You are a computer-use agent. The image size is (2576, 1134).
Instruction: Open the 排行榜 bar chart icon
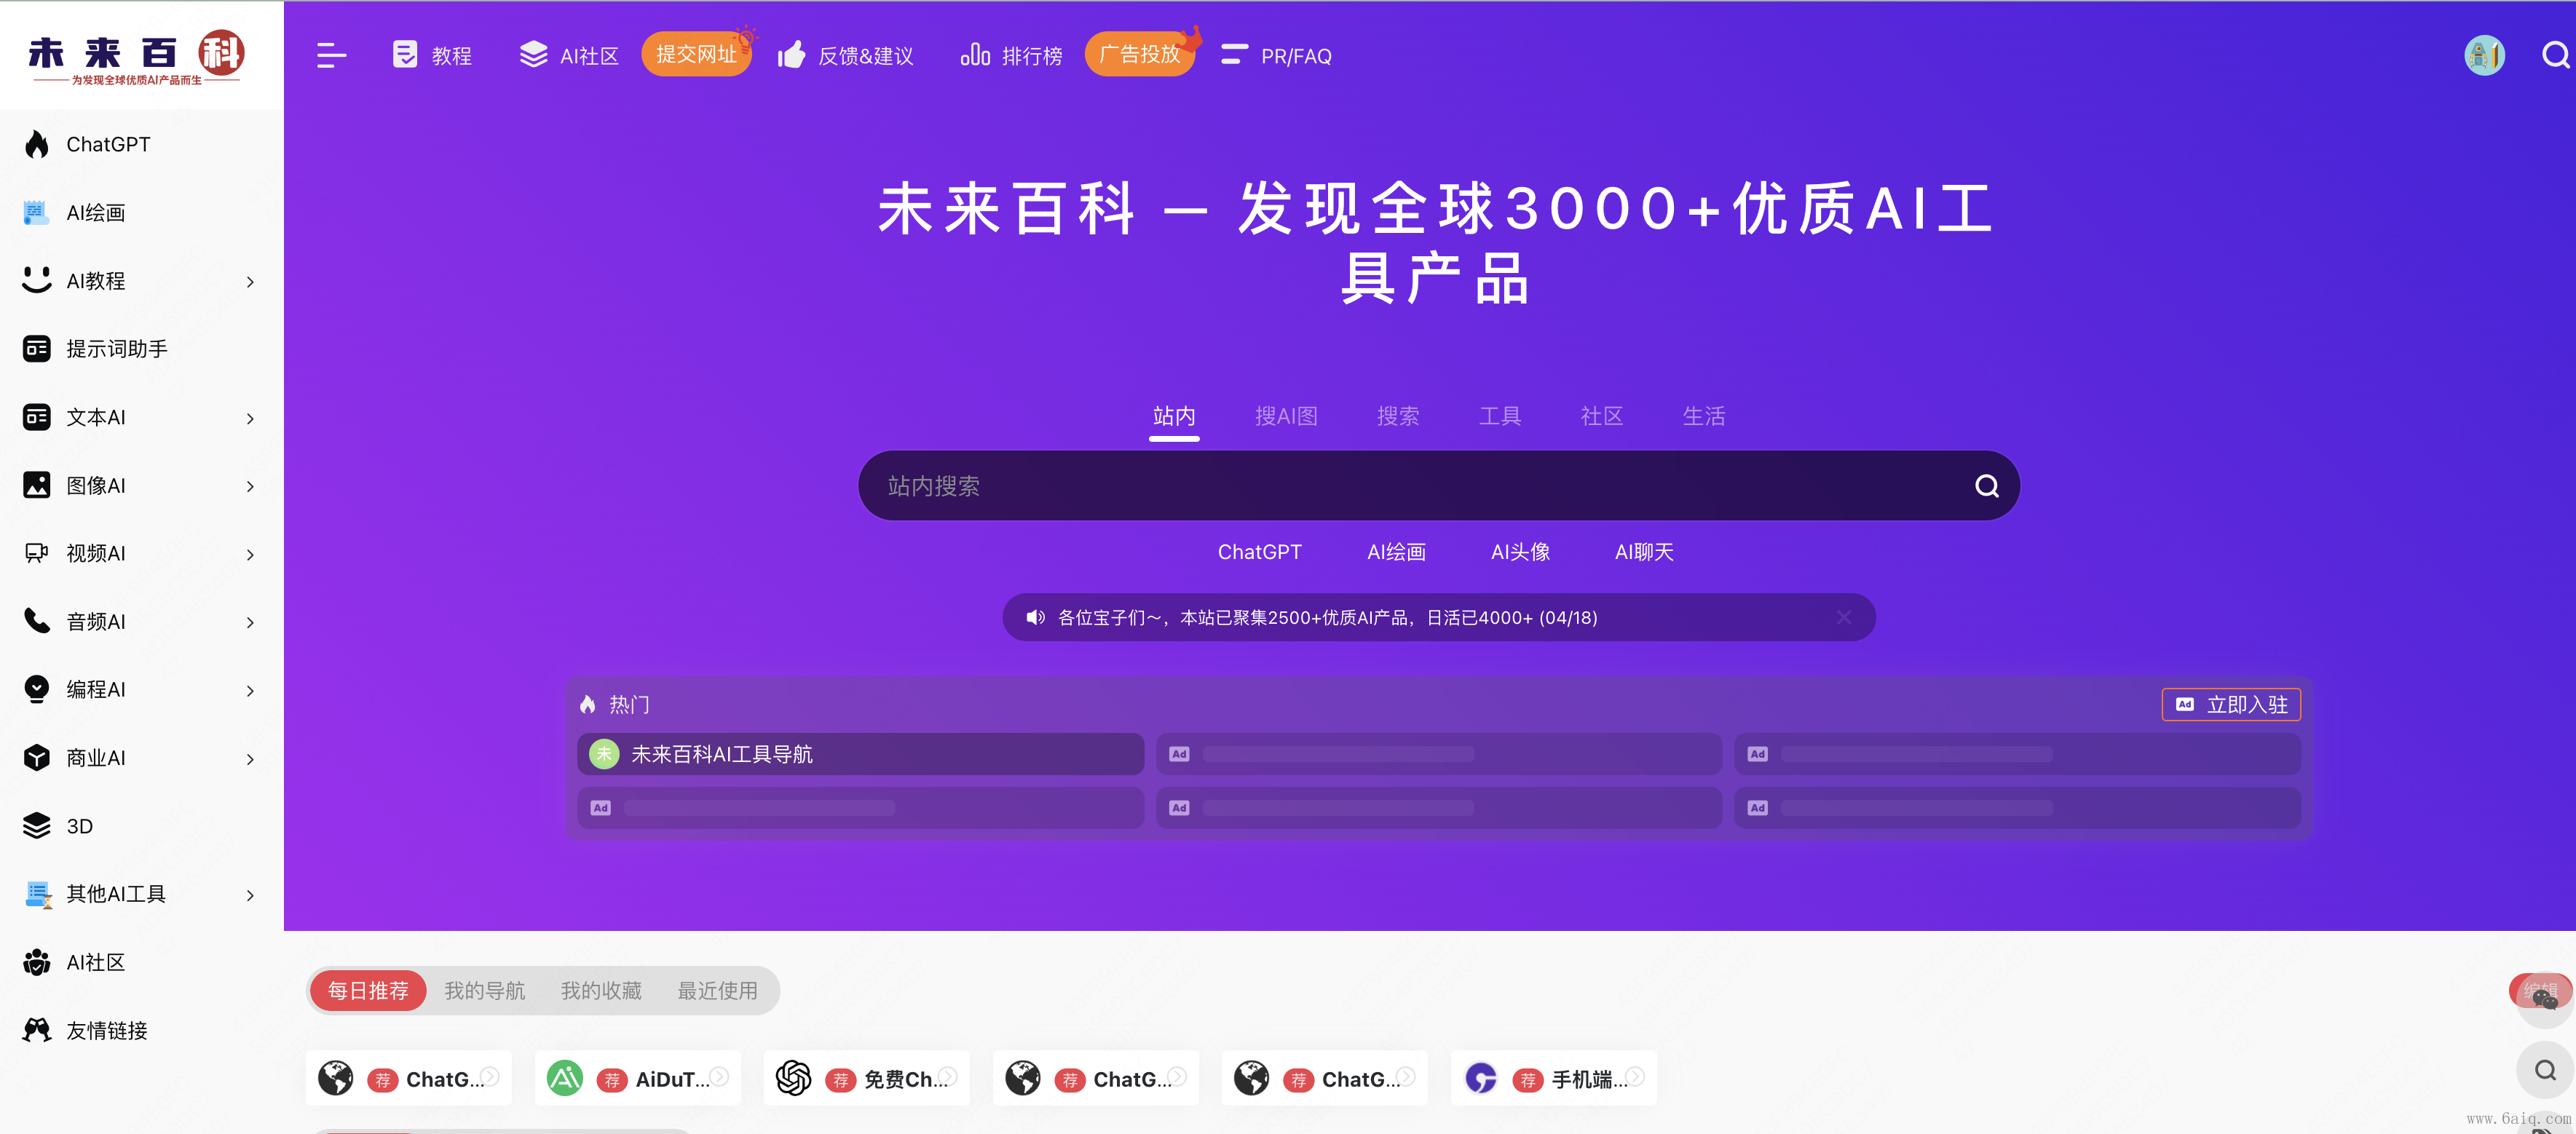[974, 56]
